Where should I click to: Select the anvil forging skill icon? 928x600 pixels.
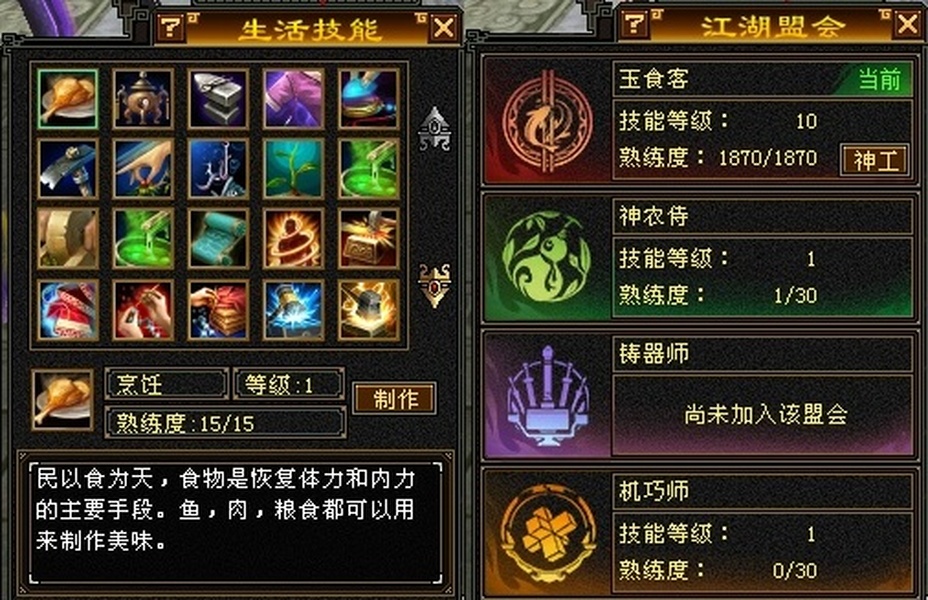tap(218, 99)
